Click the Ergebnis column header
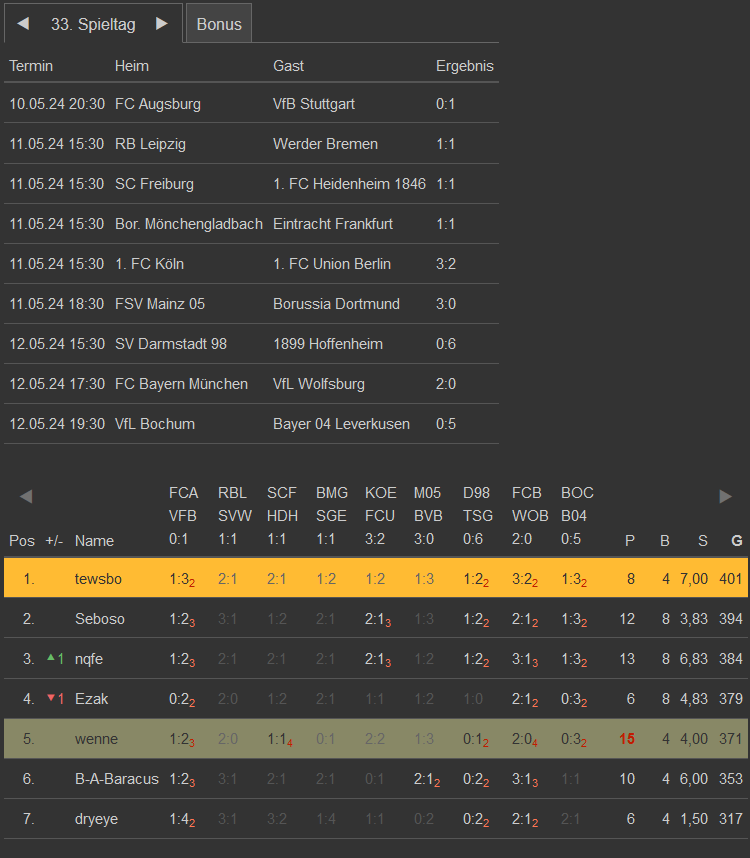The width and height of the screenshot is (750, 858). pos(464,66)
